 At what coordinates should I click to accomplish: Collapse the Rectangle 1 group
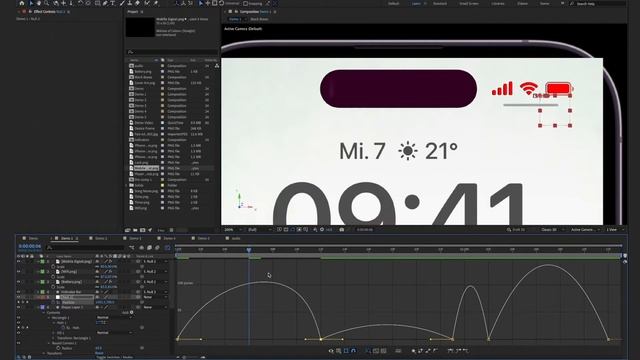[49, 318]
